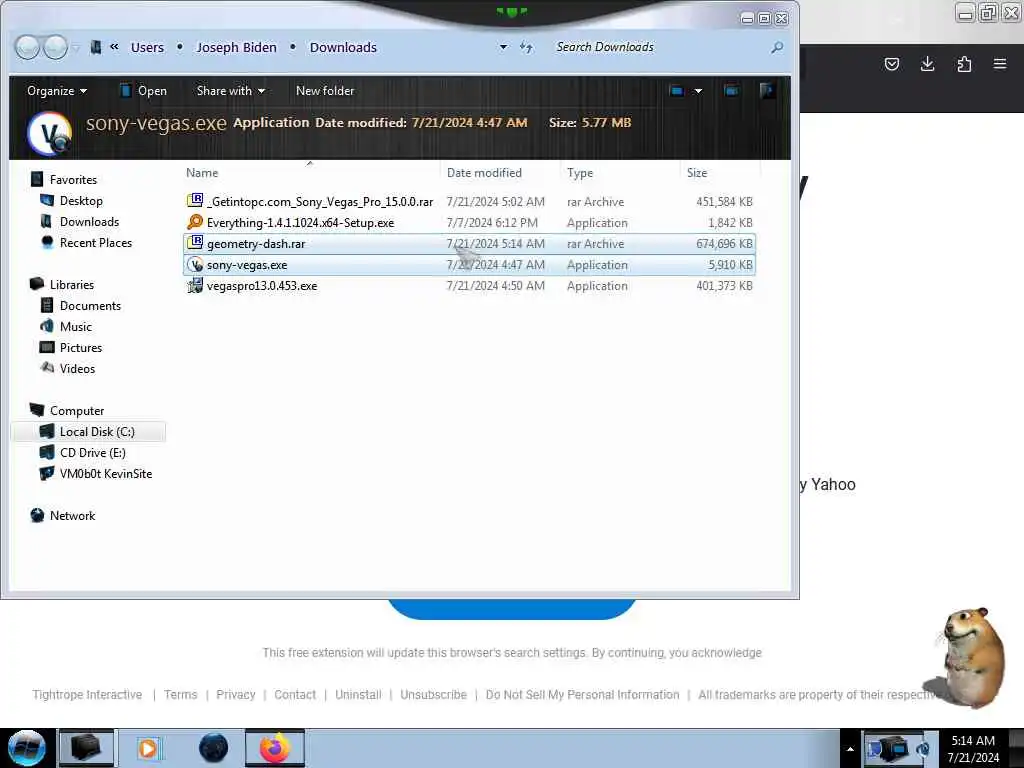Open the Firefox extensions puzzle icon

(x=964, y=63)
